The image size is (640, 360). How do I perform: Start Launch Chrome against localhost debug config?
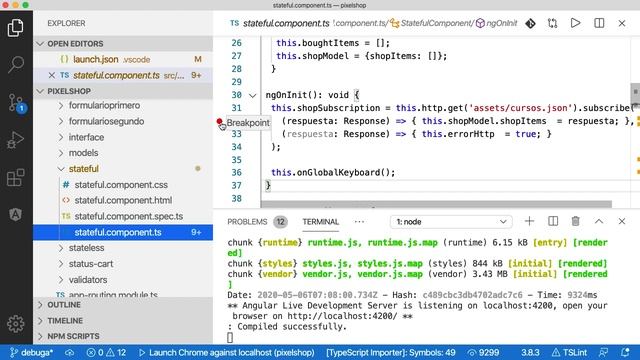227,352
